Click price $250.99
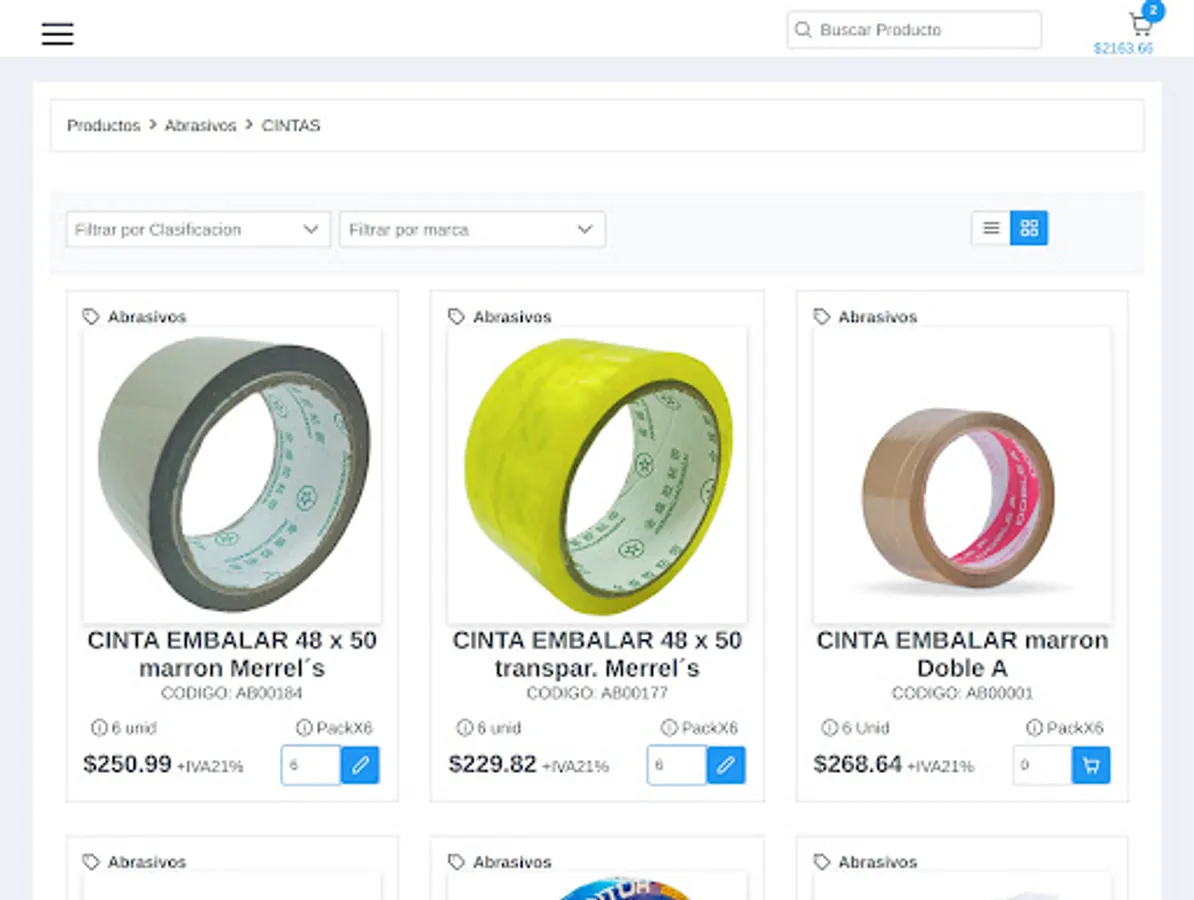 [127, 764]
